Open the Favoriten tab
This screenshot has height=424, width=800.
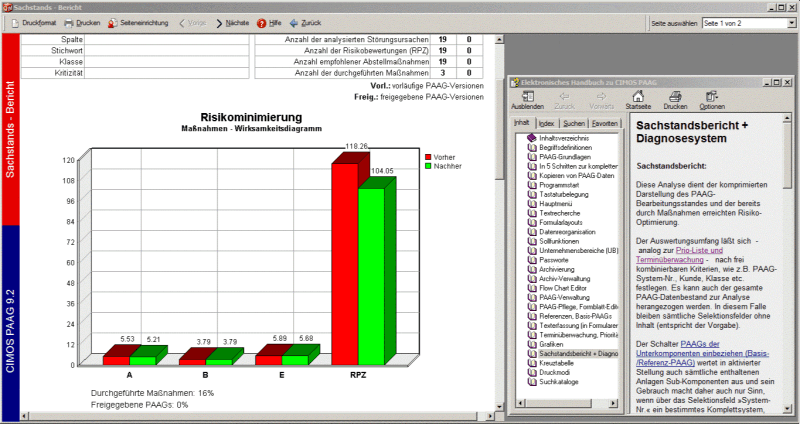(606, 123)
